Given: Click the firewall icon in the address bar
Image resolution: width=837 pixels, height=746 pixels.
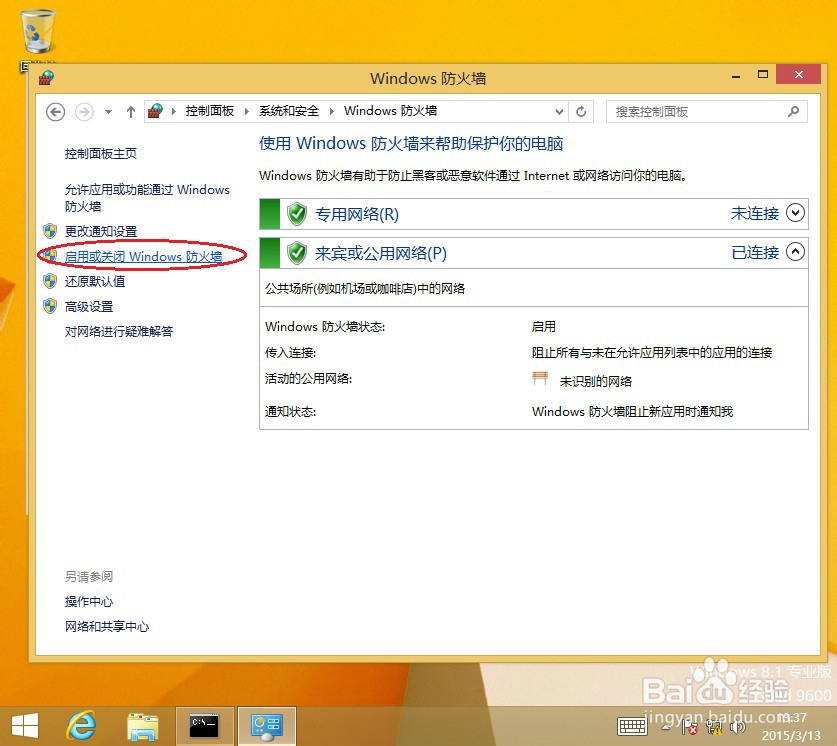Looking at the screenshot, I should click(155, 111).
